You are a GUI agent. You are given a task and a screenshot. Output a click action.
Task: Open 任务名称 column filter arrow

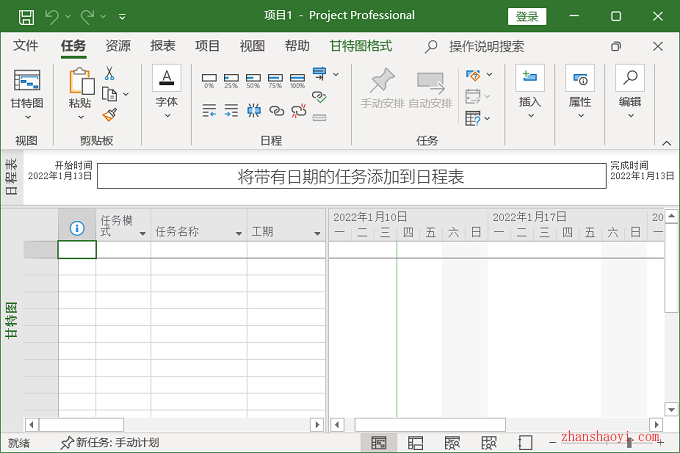239,234
